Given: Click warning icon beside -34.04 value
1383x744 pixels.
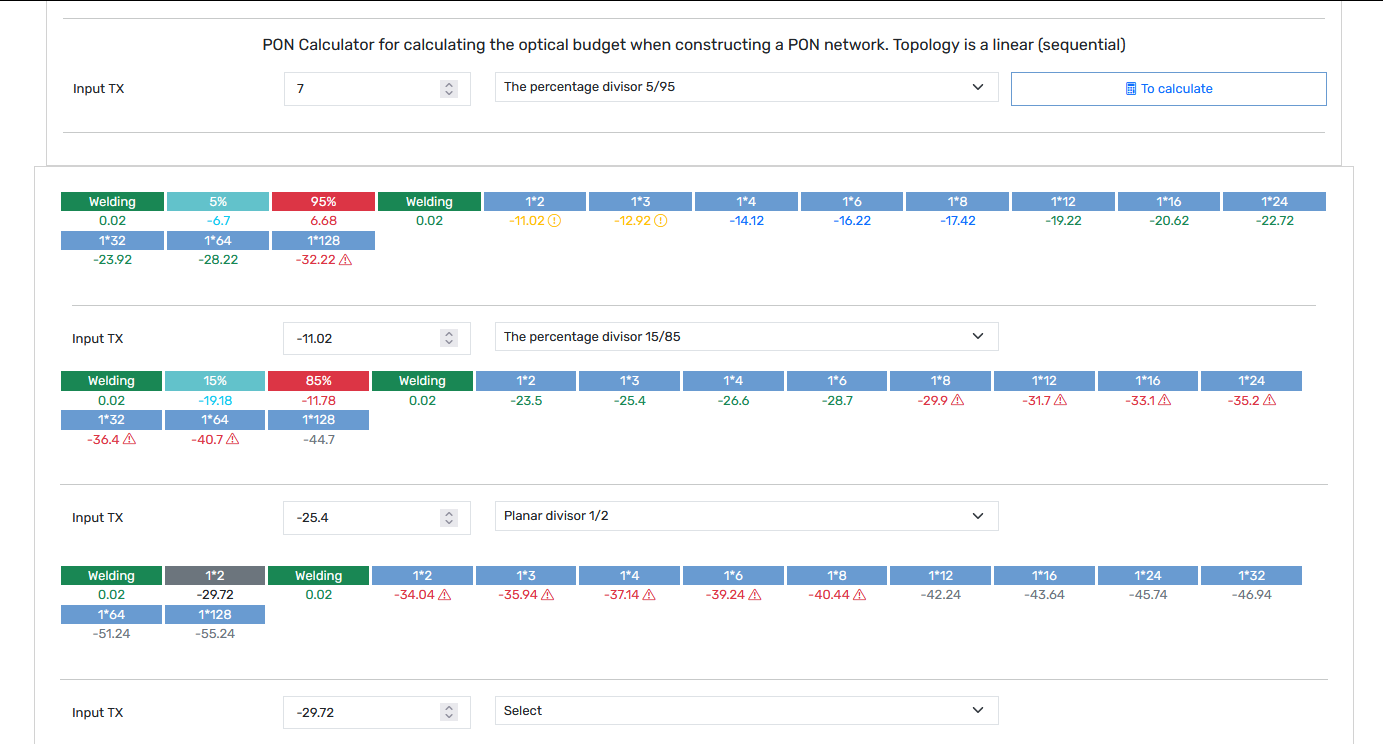Looking at the screenshot, I should 445,595.
